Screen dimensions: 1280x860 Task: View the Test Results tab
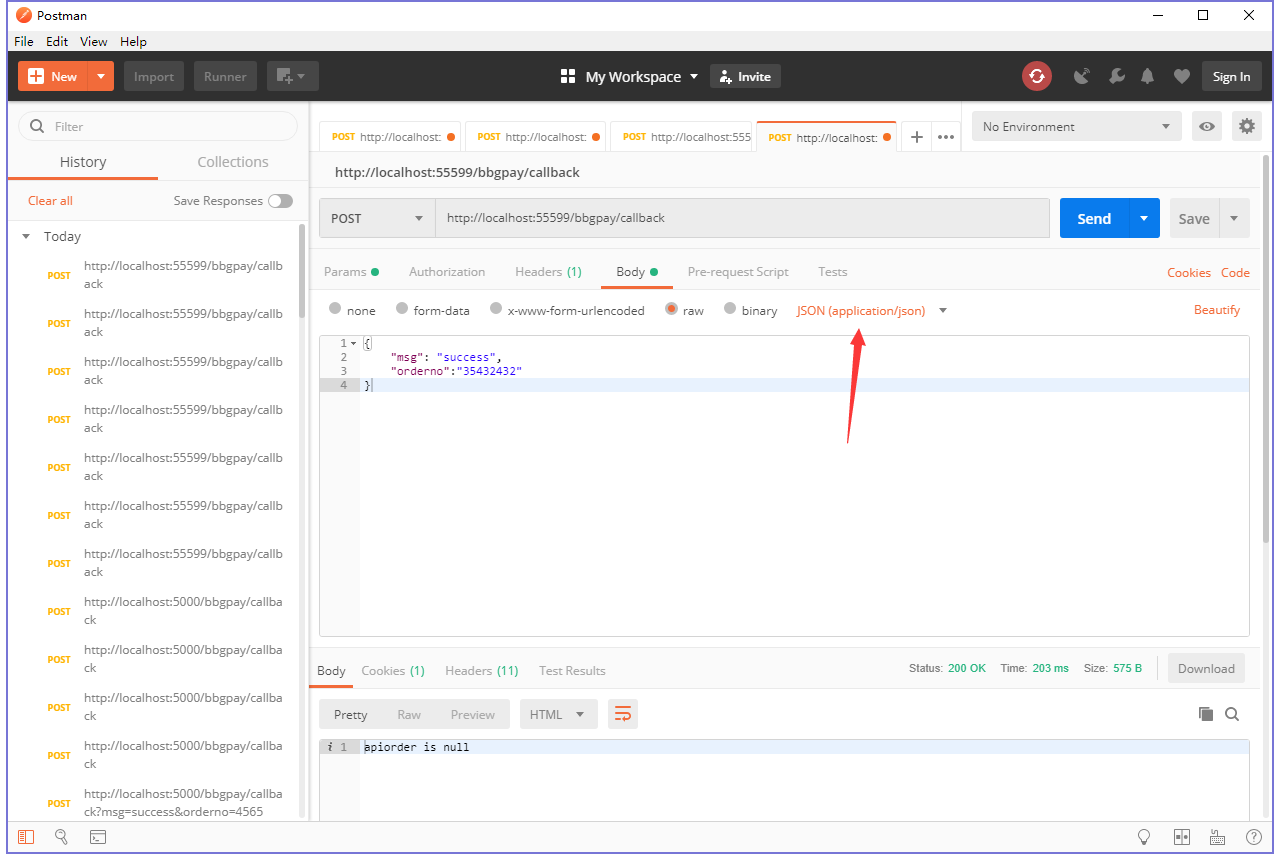tap(572, 670)
